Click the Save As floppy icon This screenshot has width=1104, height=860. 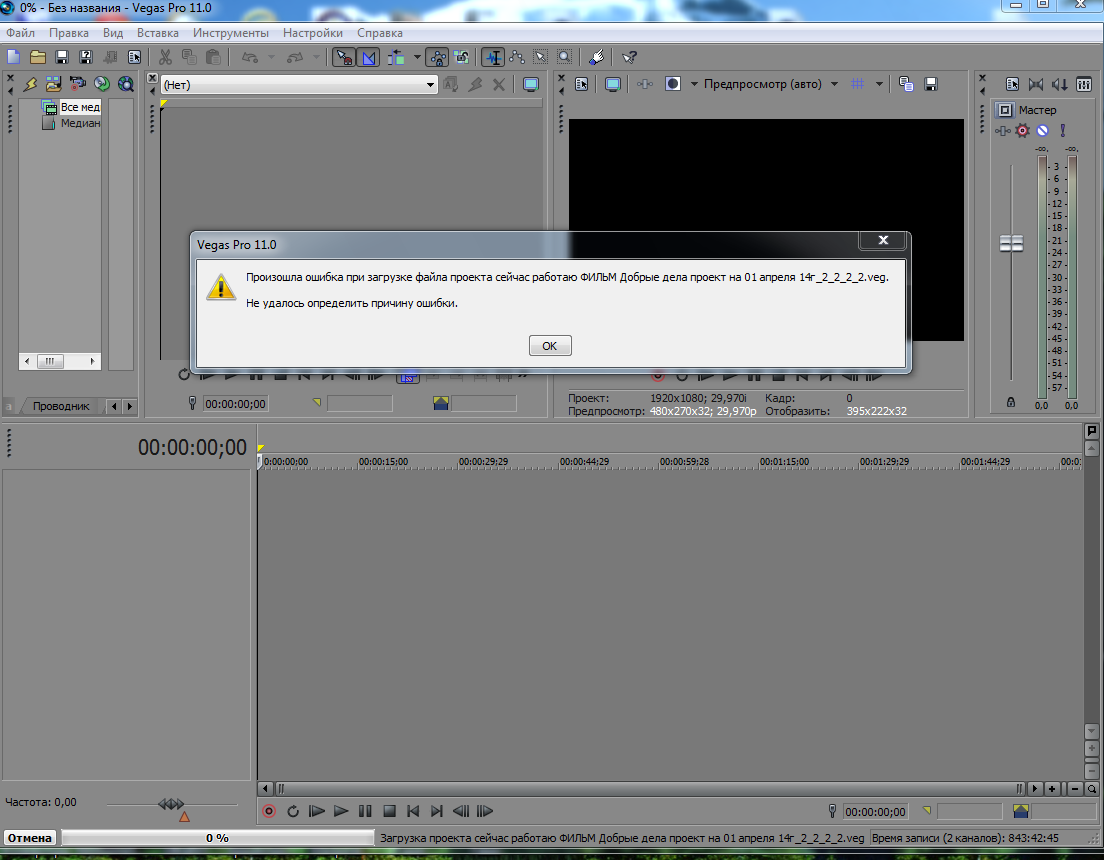[x=86, y=57]
